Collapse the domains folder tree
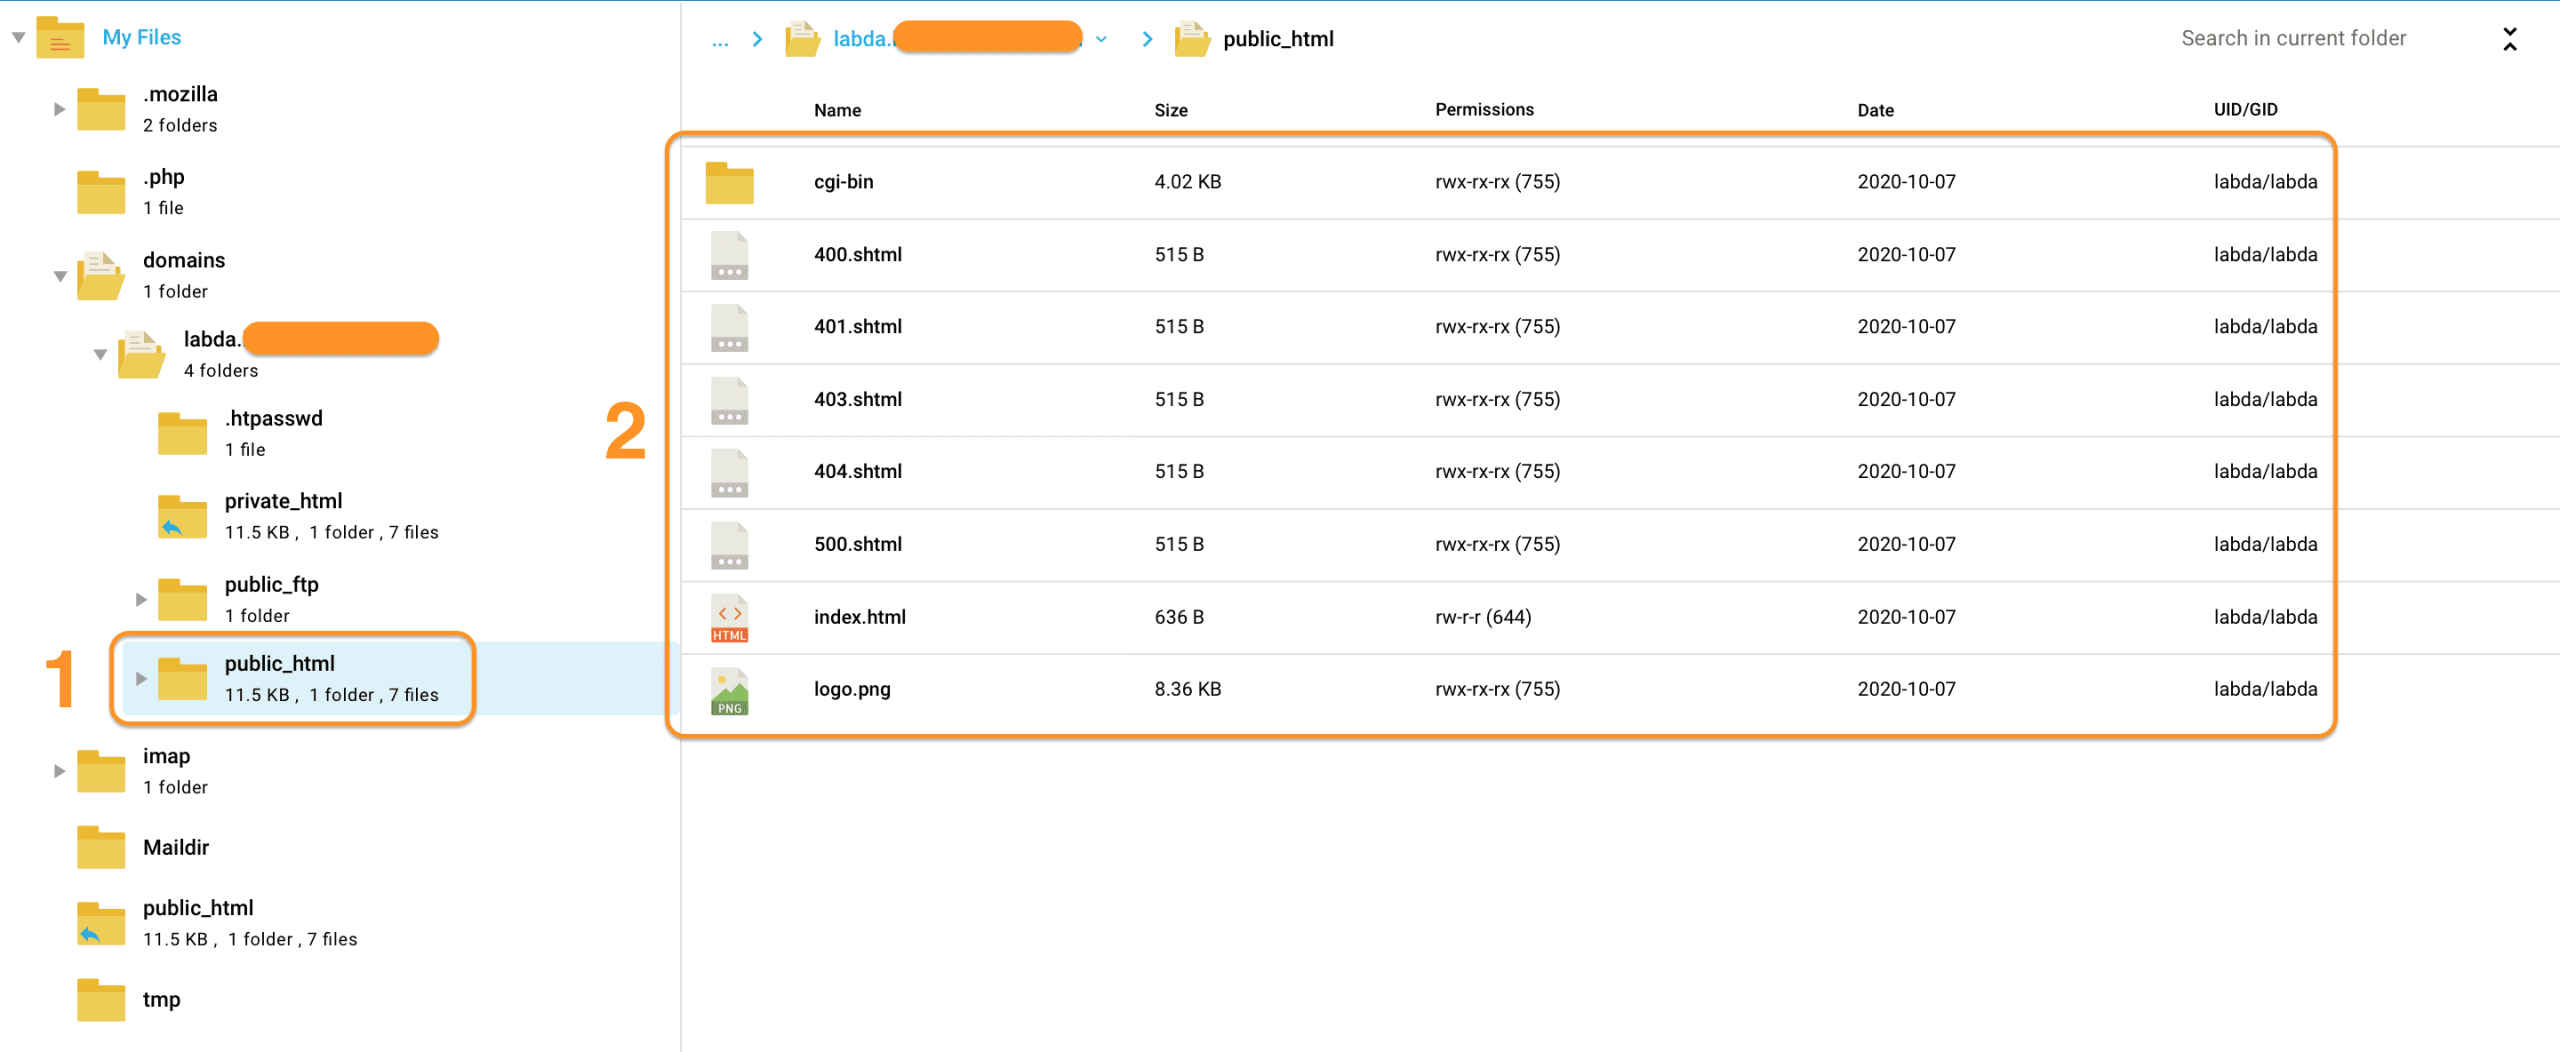Screen dimensions: 2560x1052 [x=59, y=276]
